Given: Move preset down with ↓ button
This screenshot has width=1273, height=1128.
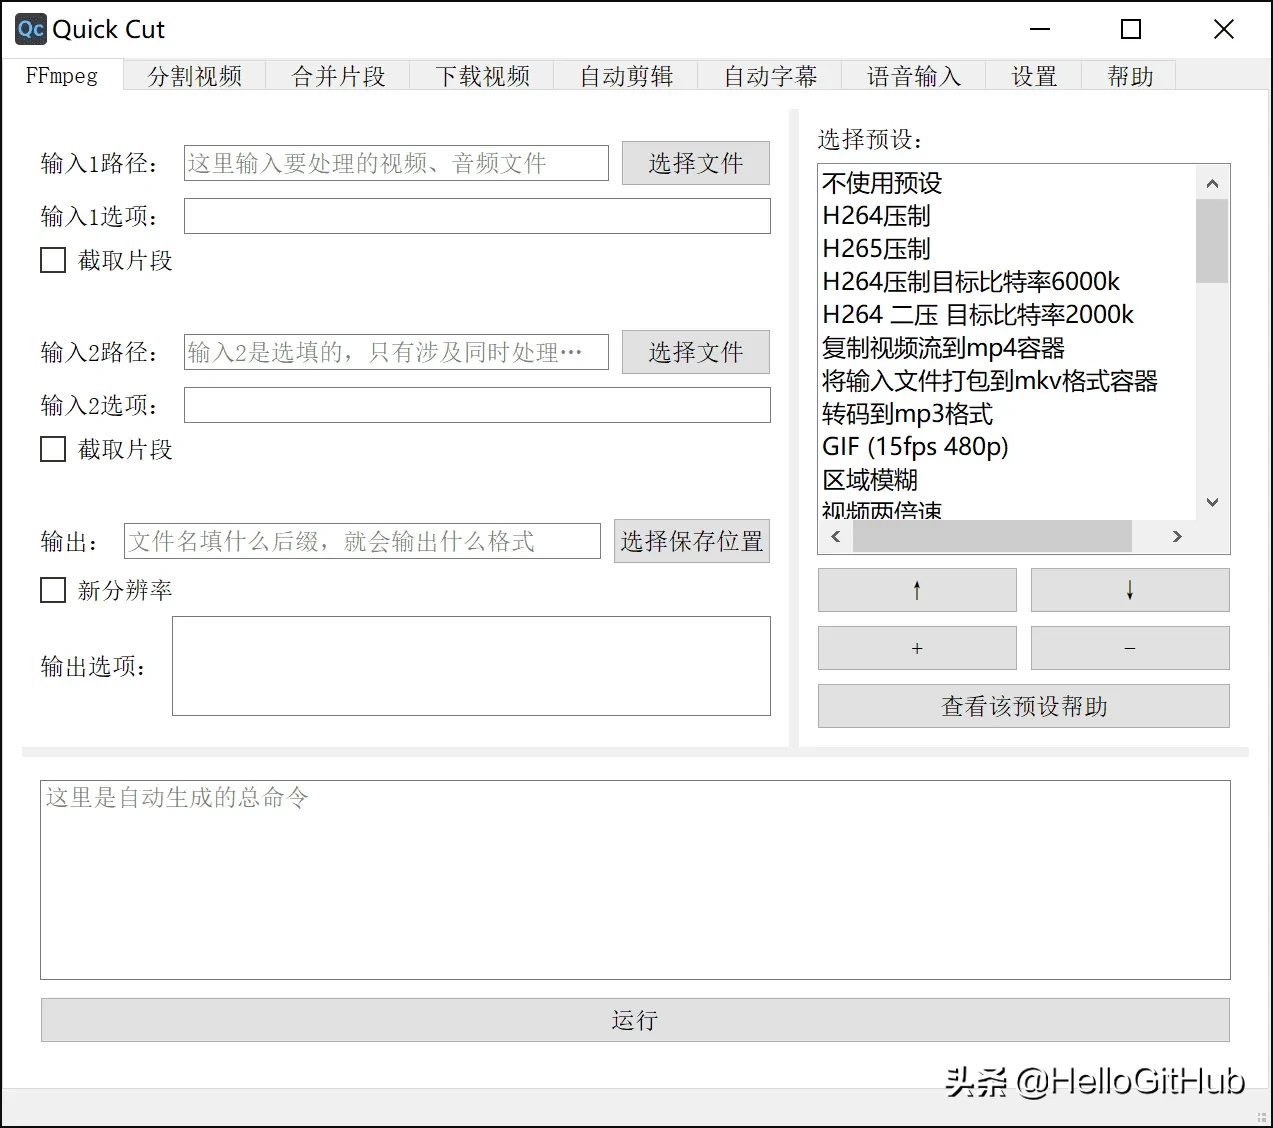Looking at the screenshot, I should tap(1130, 590).
